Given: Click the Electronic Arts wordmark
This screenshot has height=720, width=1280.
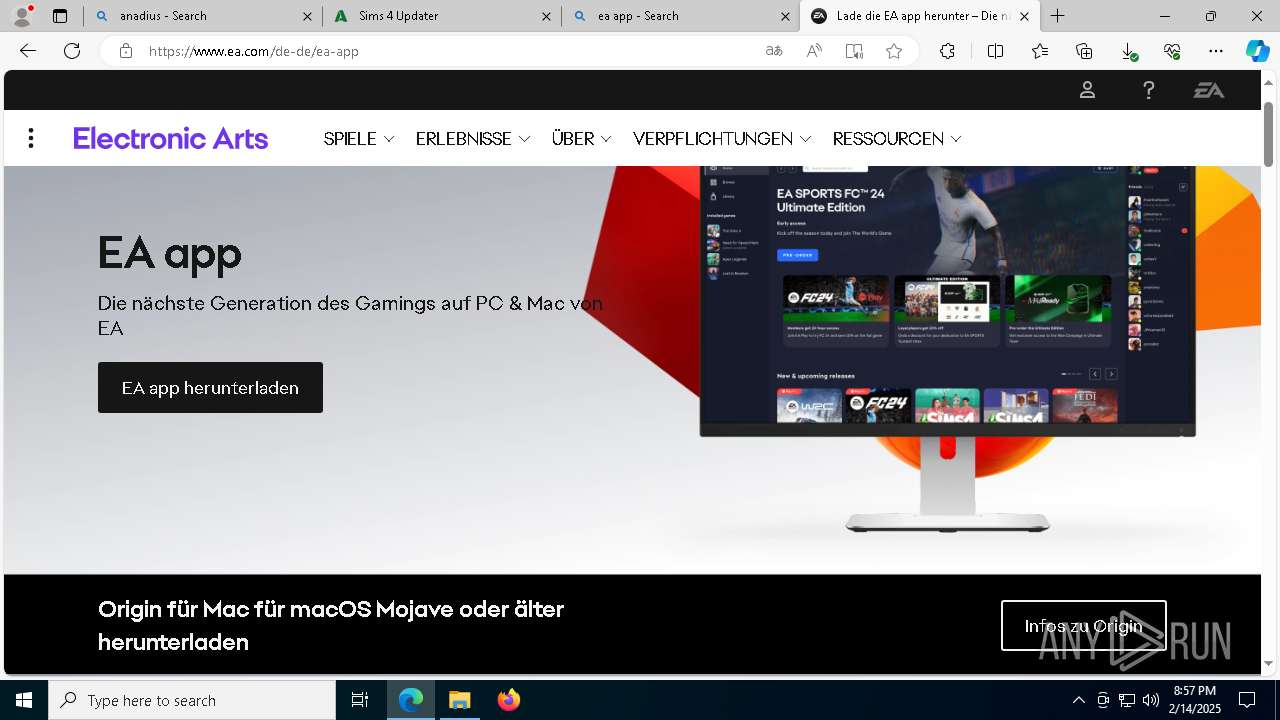Looking at the screenshot, I should 170,138.
